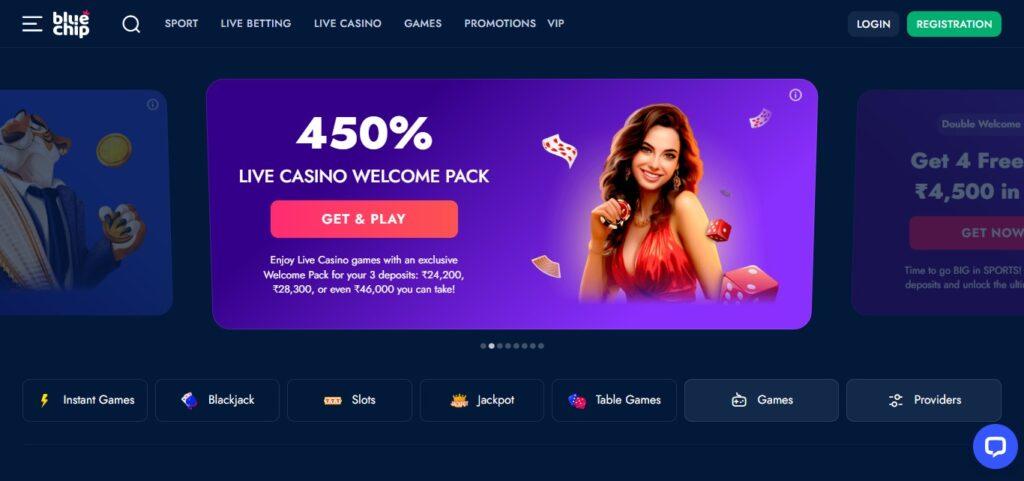Expand the Games filter button
This screenshot has width=1024, height=481.
tap(761, 400)
